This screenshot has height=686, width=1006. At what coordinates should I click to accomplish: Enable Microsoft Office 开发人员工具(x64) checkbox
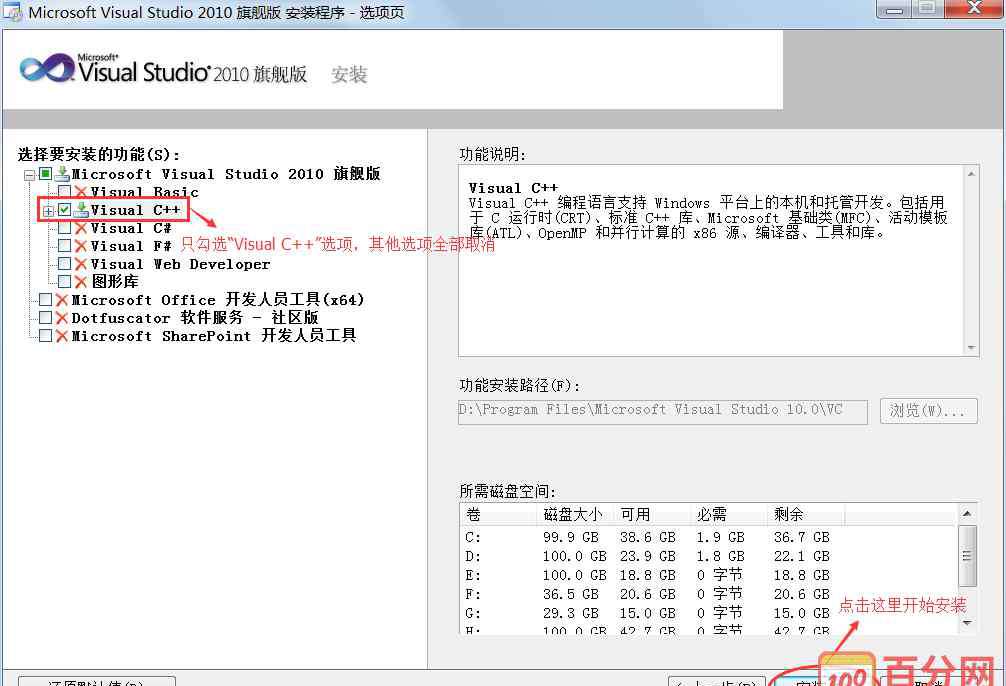click(45, 300)
